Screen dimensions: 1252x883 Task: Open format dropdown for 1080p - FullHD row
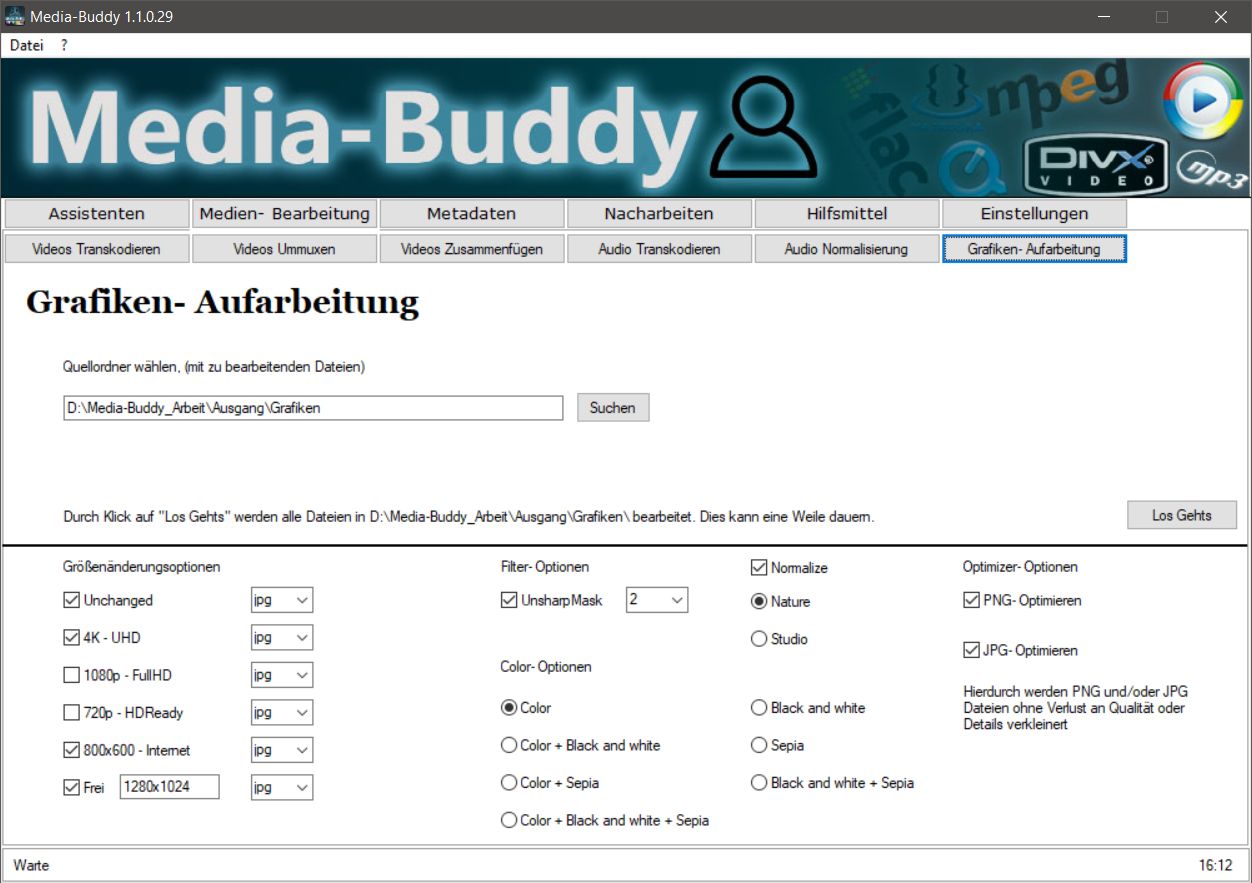click(x=282, y=675)
